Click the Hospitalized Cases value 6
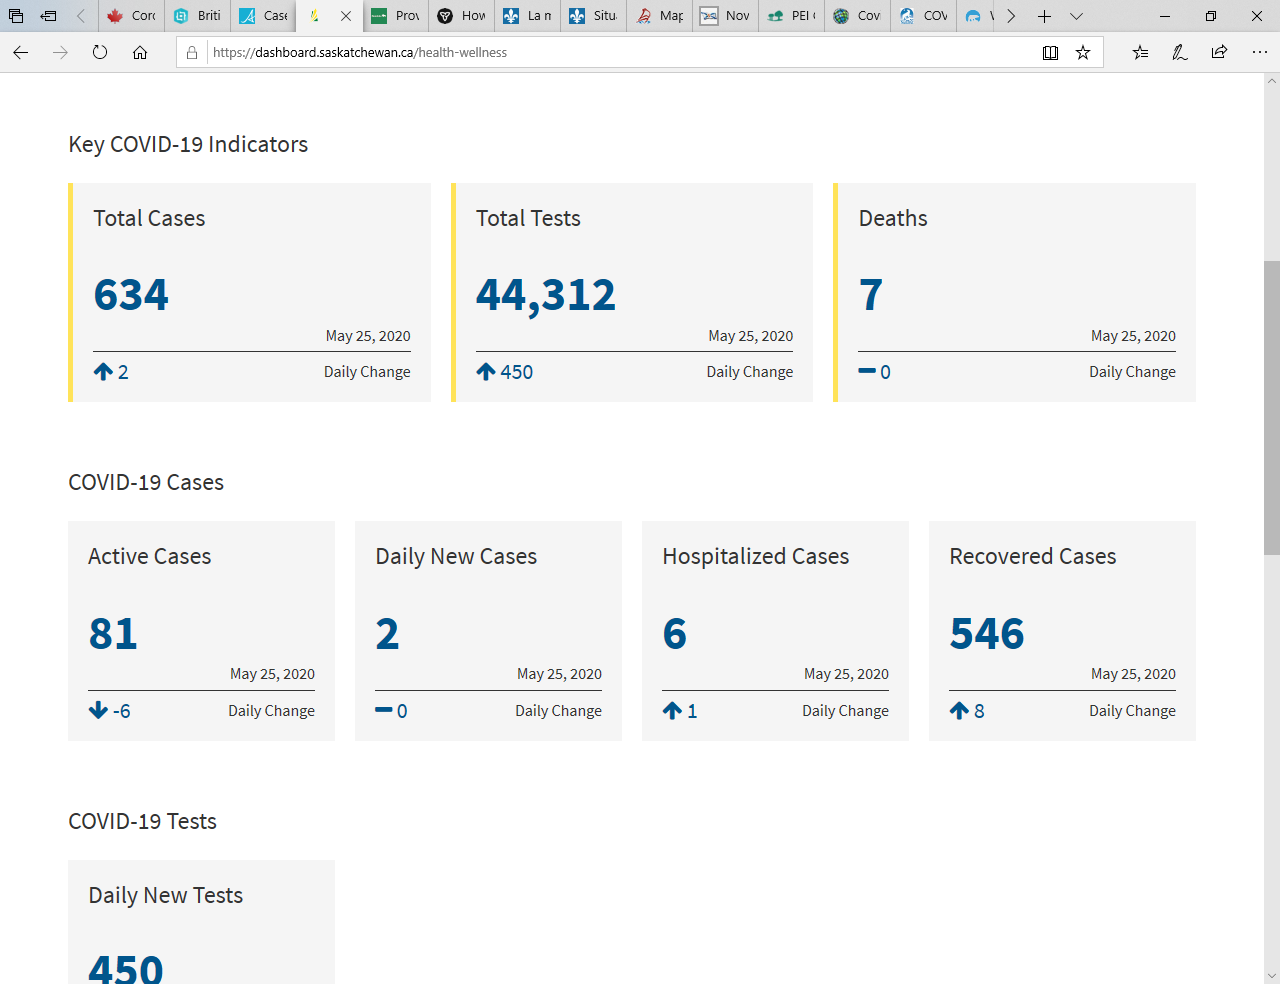Image resolution: width=1280 pixels, height=984 pixels. click(x=675, y=634)
